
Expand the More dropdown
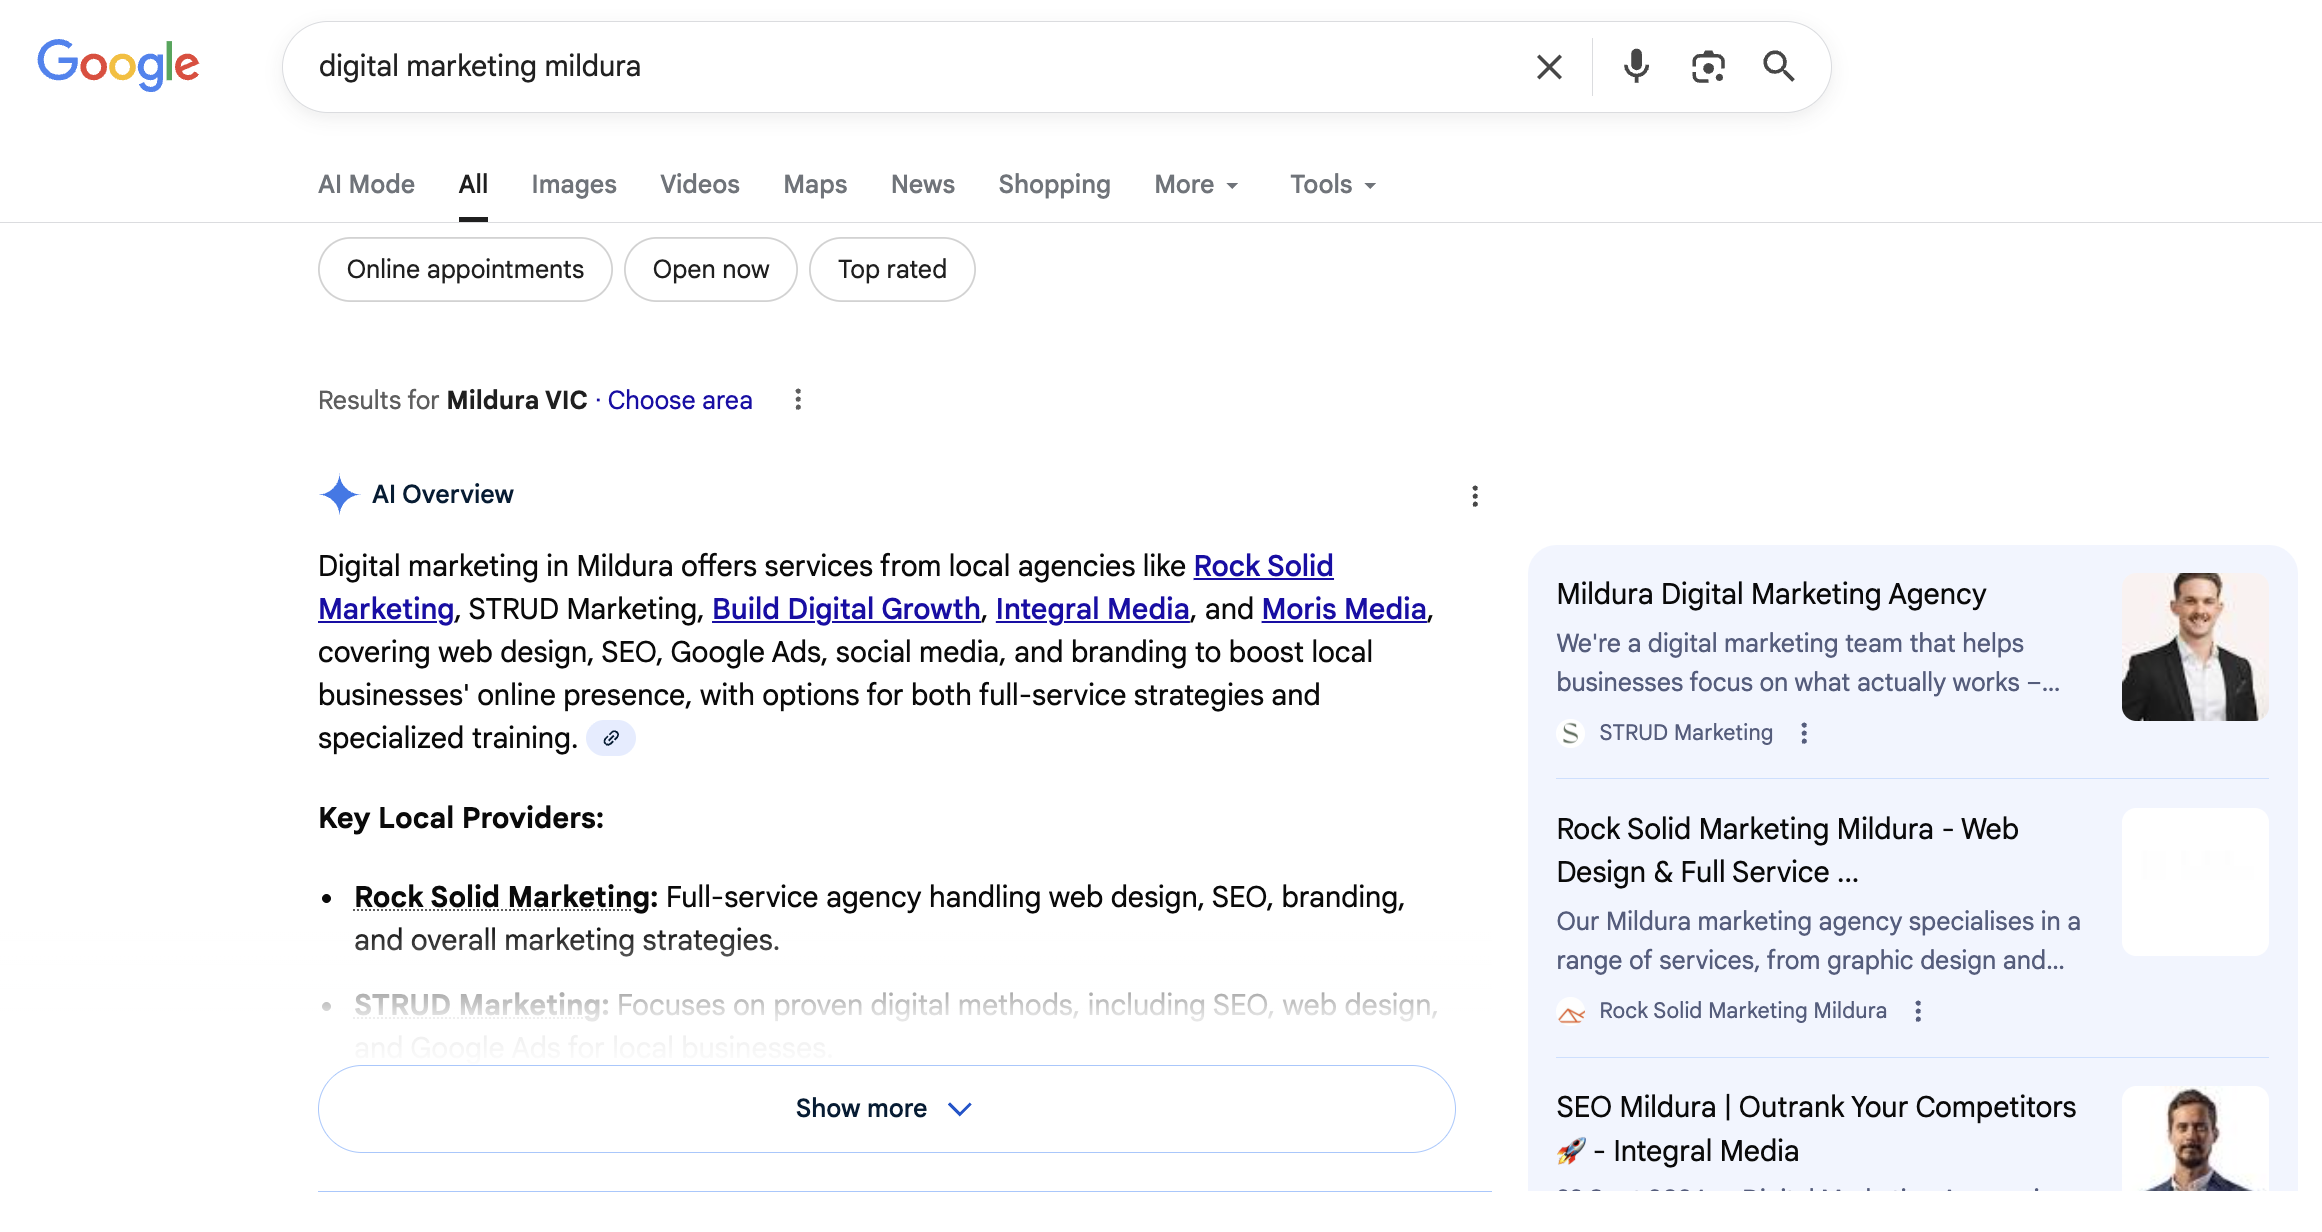click(x=1196, y=185)
